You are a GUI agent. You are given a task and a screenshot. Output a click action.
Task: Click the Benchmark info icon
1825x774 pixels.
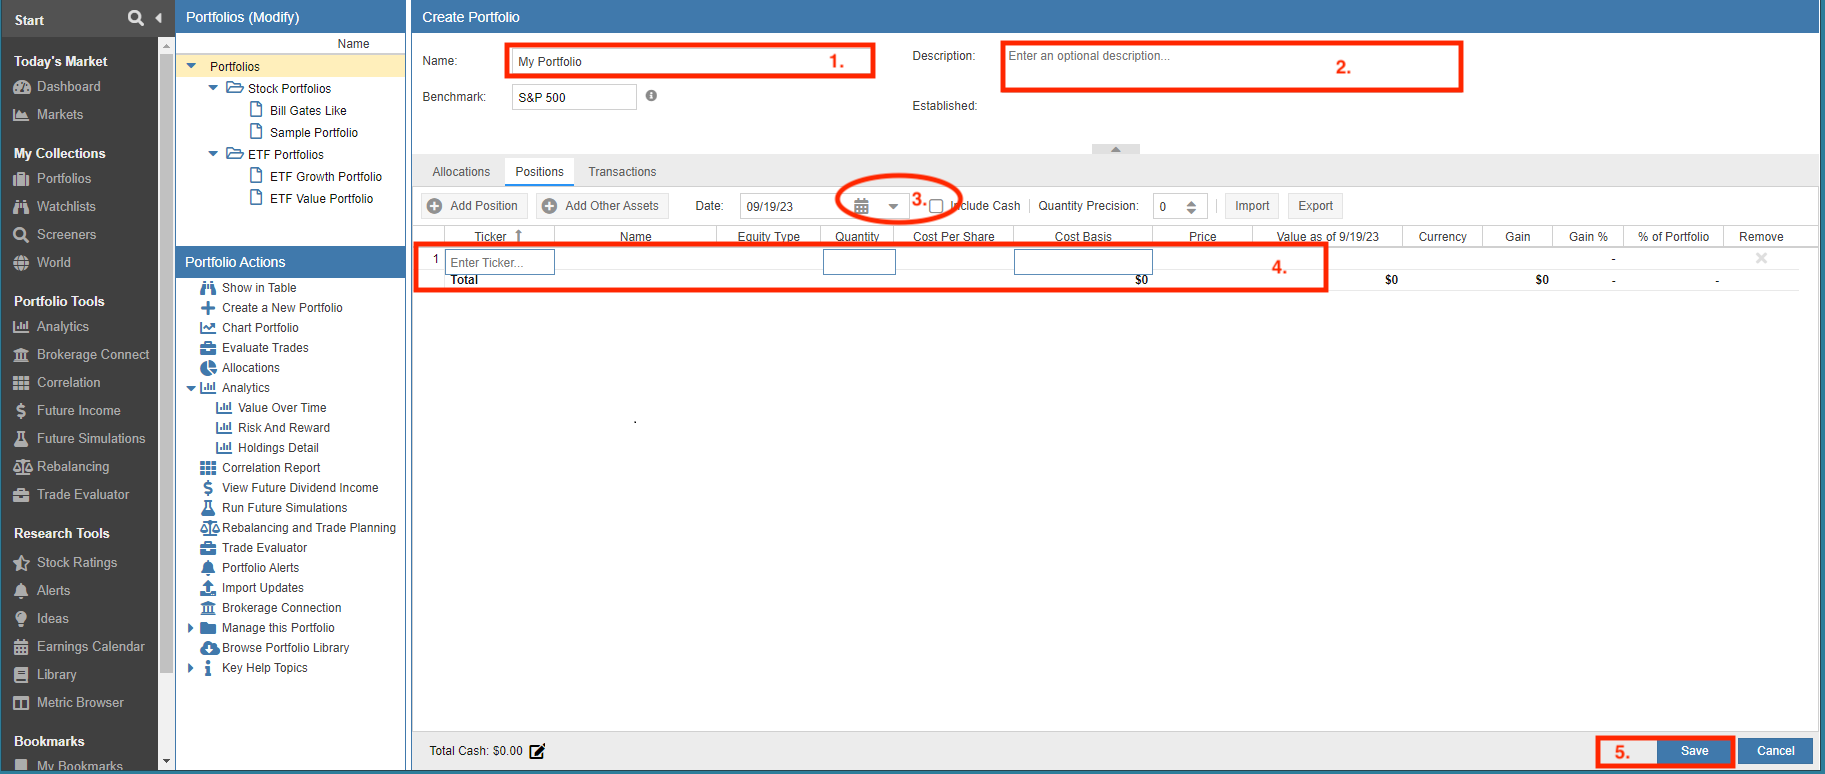(x=651, y=96)
